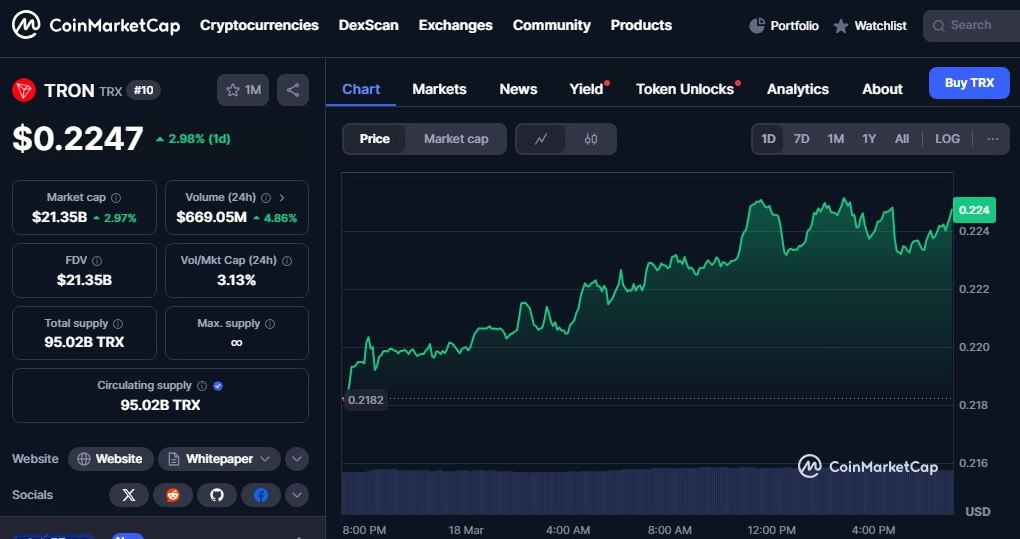Expand more website links chevron

(297, 459)
